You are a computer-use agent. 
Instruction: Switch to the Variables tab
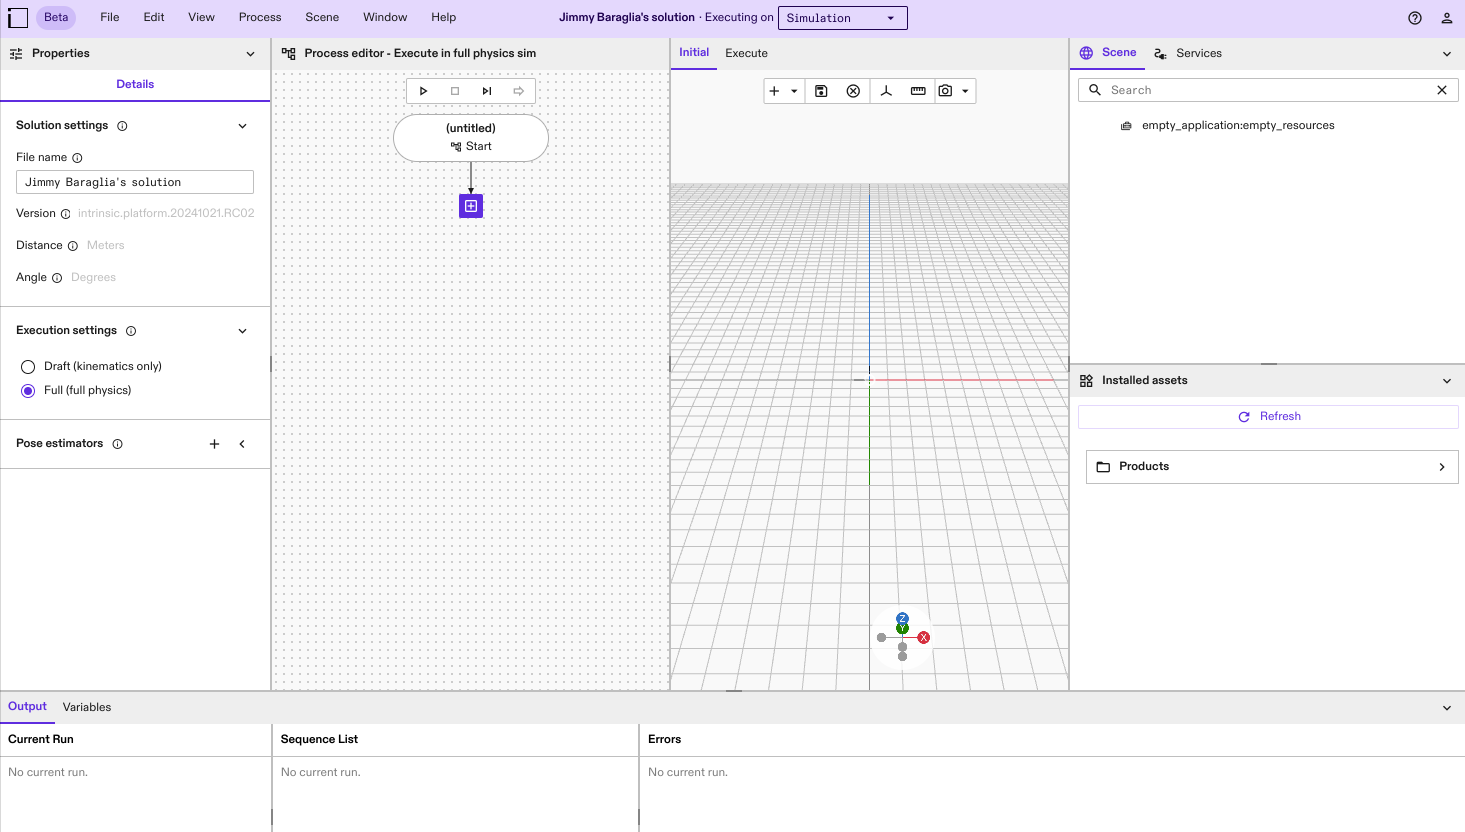click(87, 707)
